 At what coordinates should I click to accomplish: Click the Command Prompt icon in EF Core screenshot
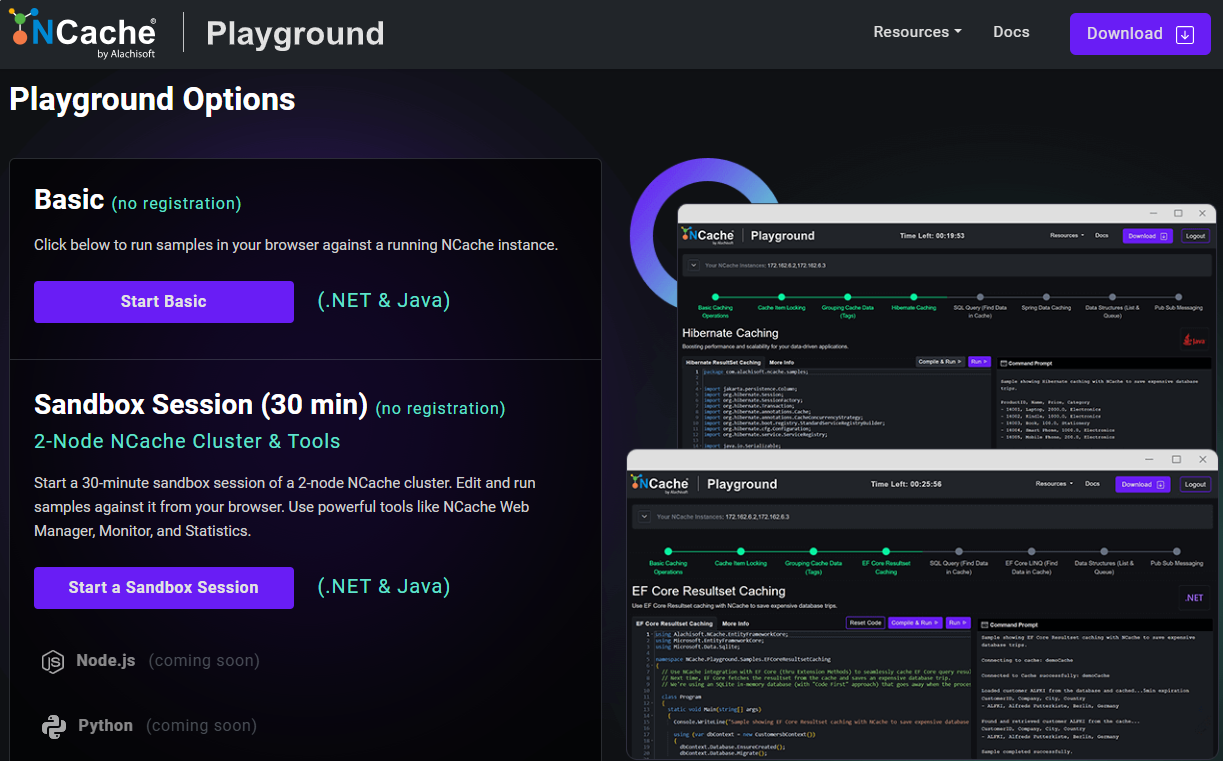pos(984,624)
